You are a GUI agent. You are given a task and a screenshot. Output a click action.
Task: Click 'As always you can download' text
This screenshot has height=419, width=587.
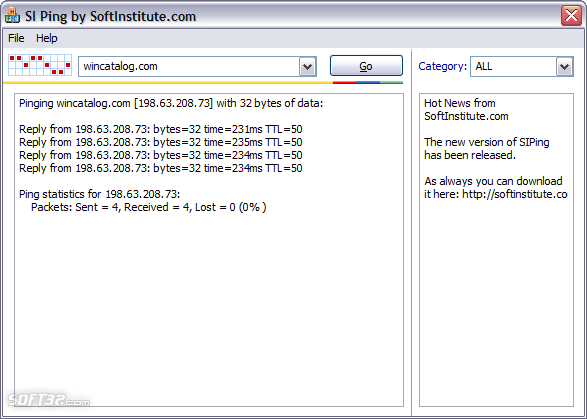point(493,181)
